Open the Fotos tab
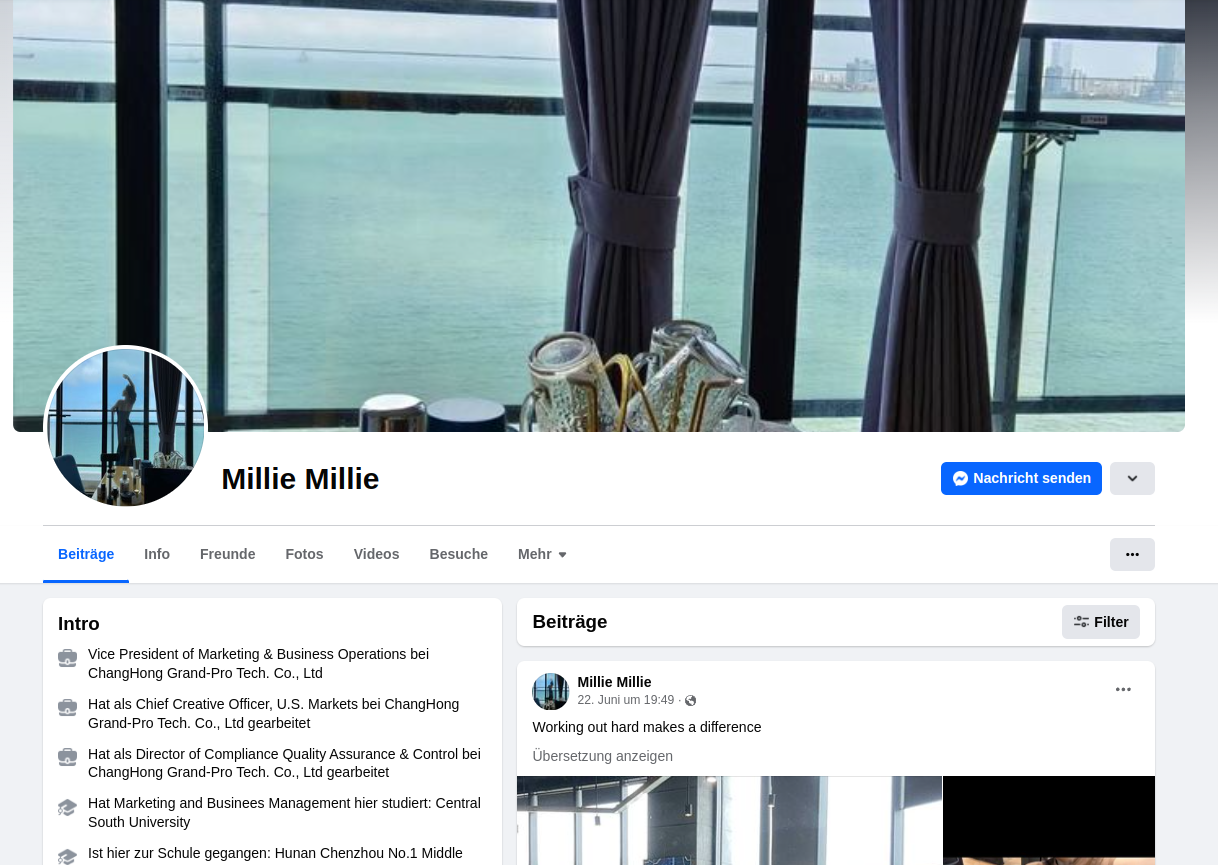1218x865 pixels. click(x=304, y=554)
